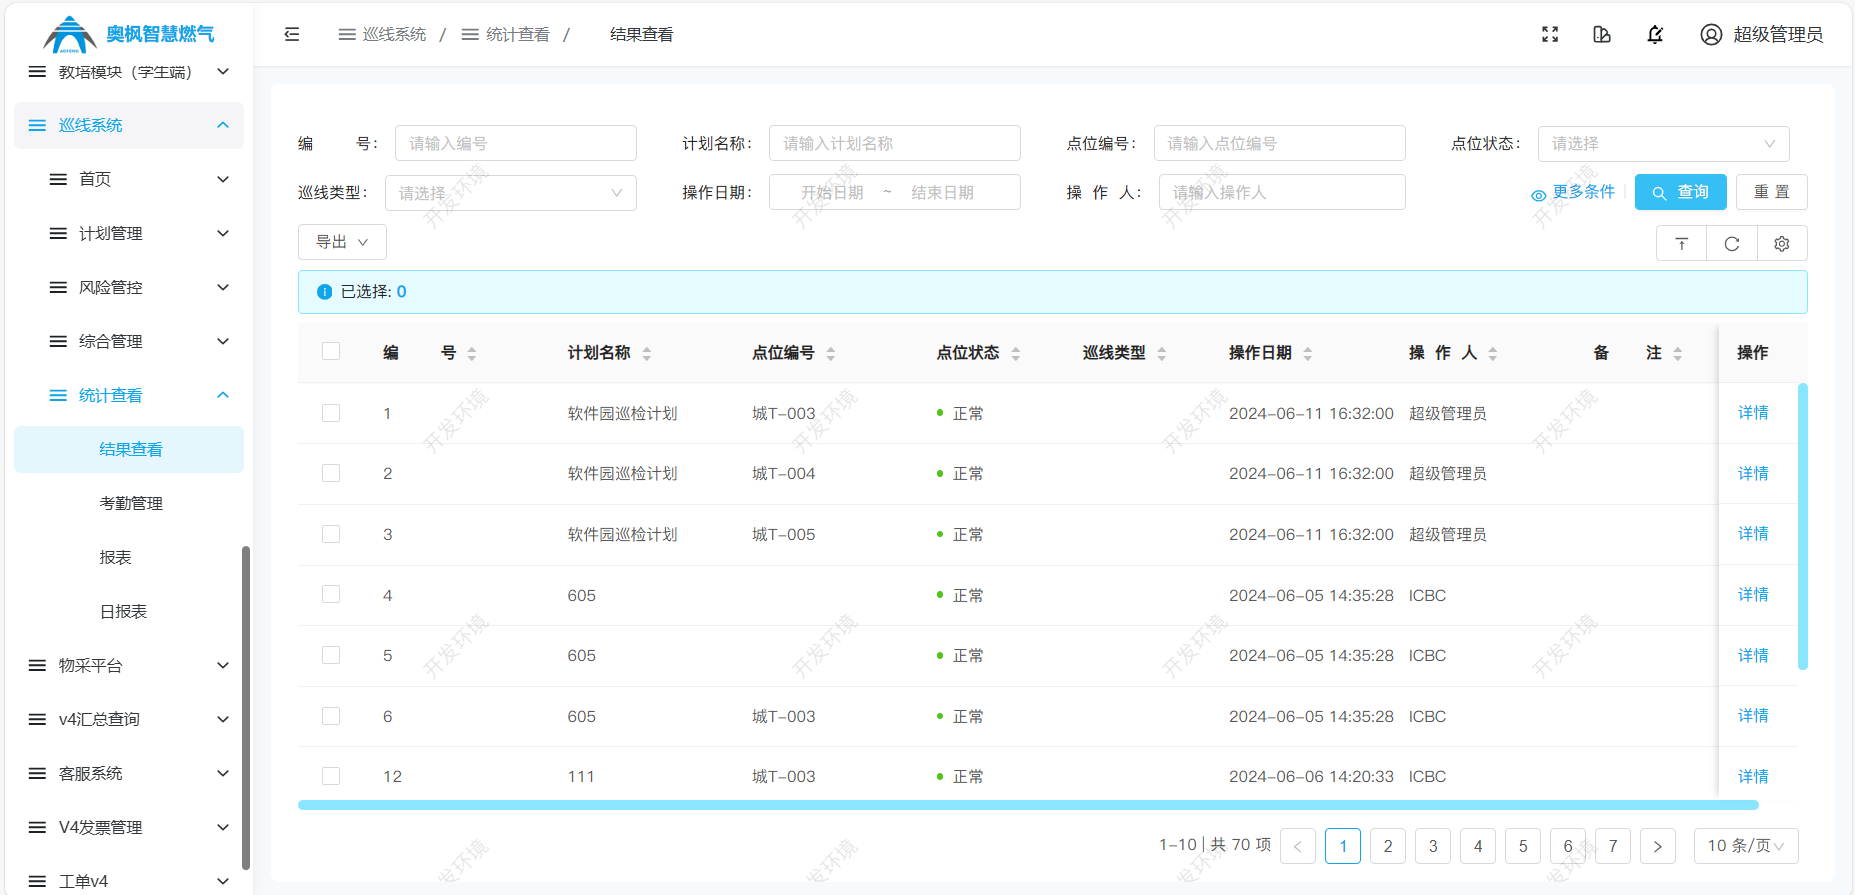Sort by 点位编号 column sort icon
Viewport: 1855px width, 895px height.
click(831, 354)
